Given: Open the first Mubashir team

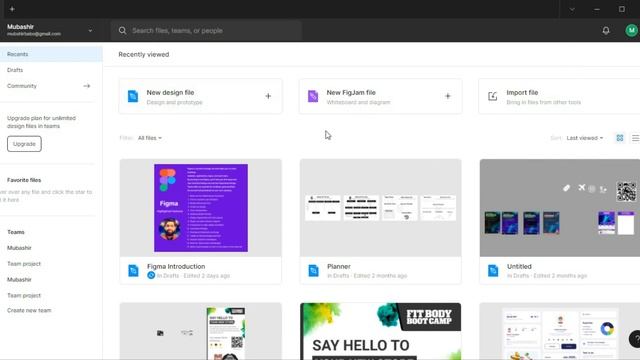Looking at the screenshot, I should point(19,248).
